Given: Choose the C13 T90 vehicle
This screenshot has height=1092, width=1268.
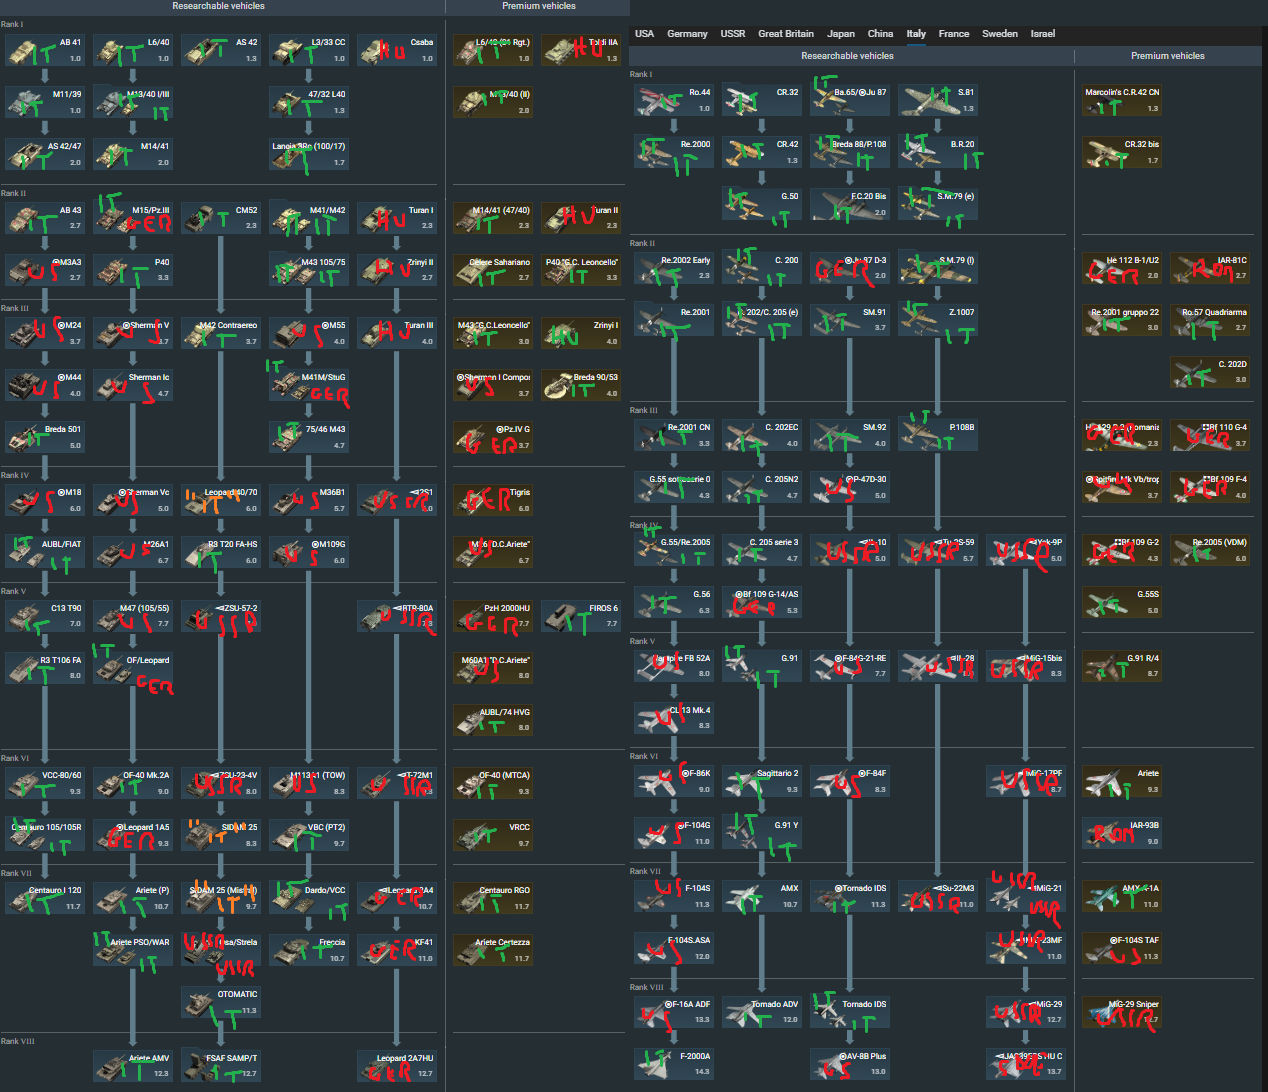Looking at the screenshot, I should pyautogui.click(x=45, y=616).
